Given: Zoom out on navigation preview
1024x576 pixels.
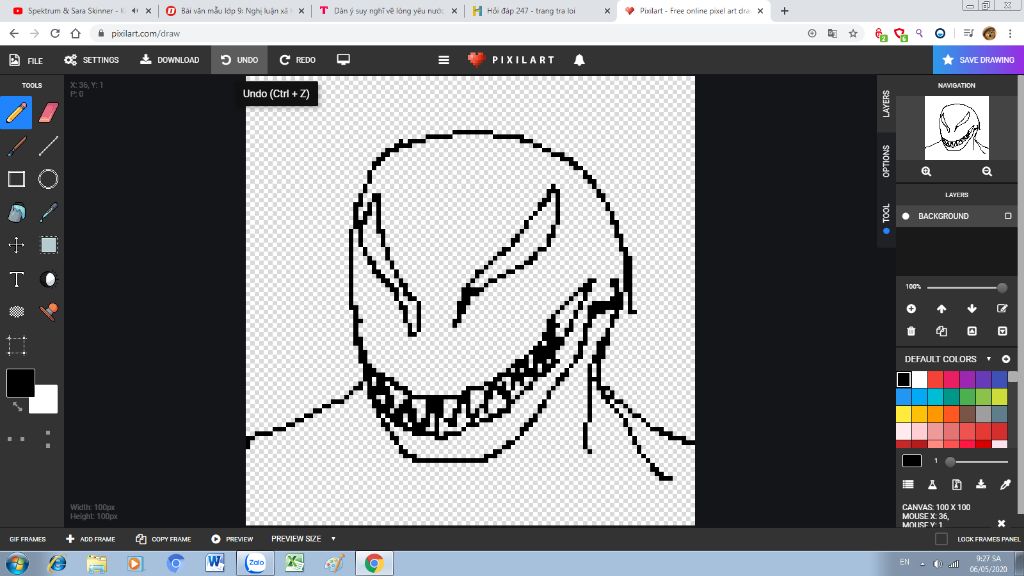Looking at the screenshot, I should click(x=987, y=172).
